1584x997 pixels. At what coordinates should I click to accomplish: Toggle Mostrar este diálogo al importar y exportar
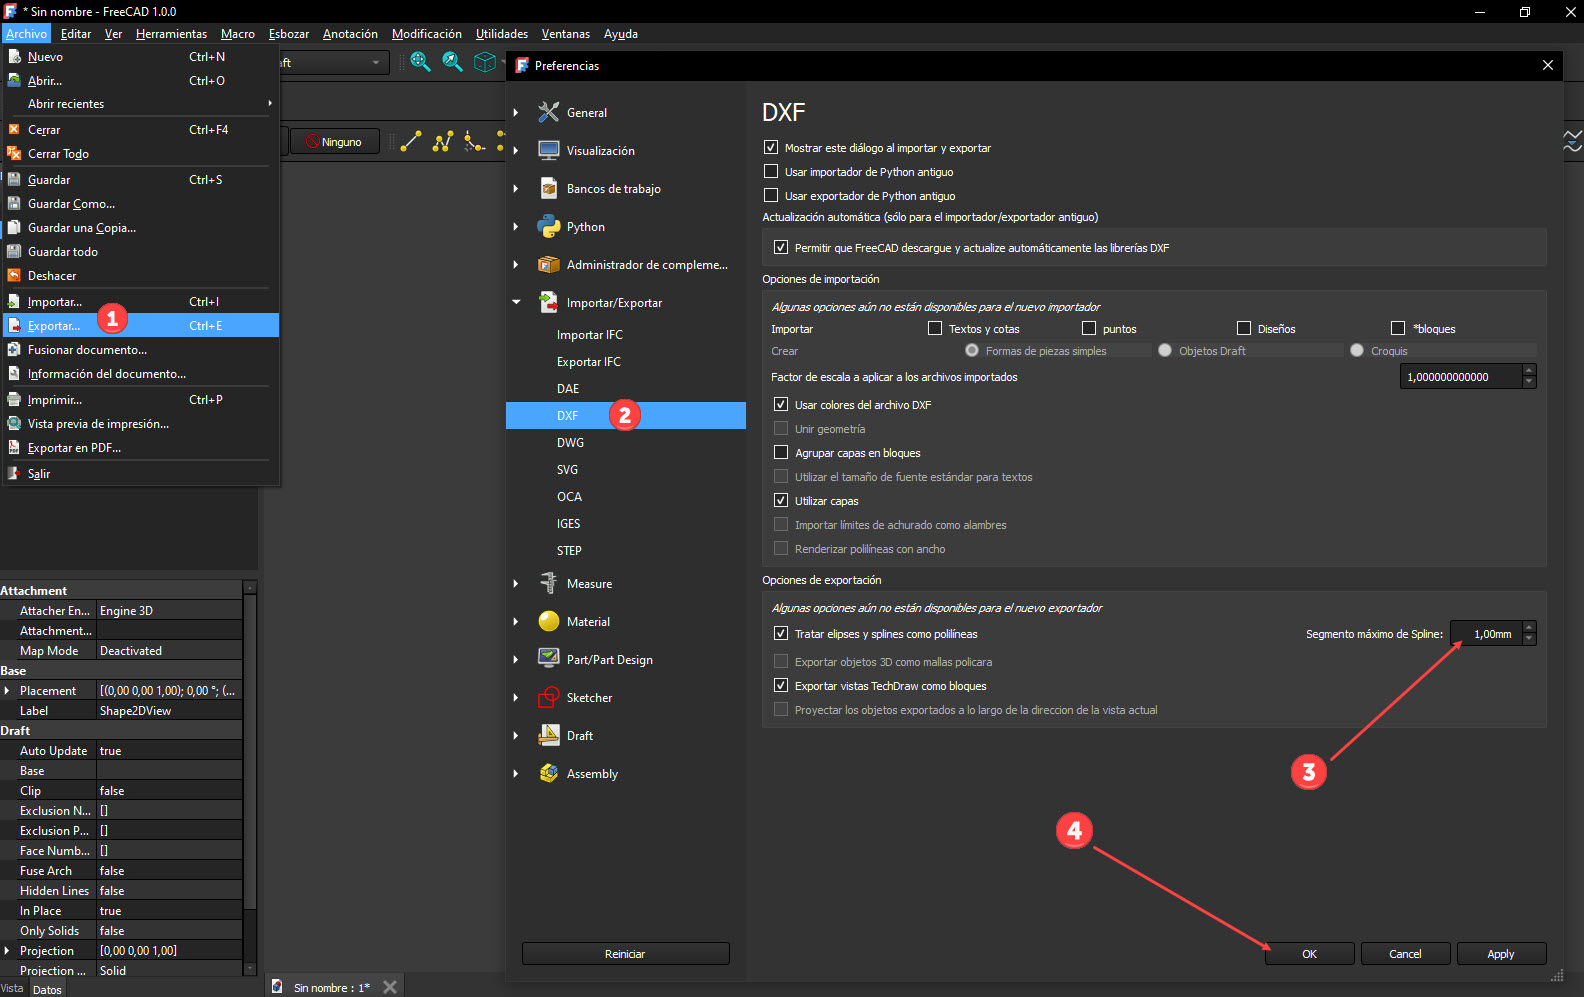click(771, 147)
